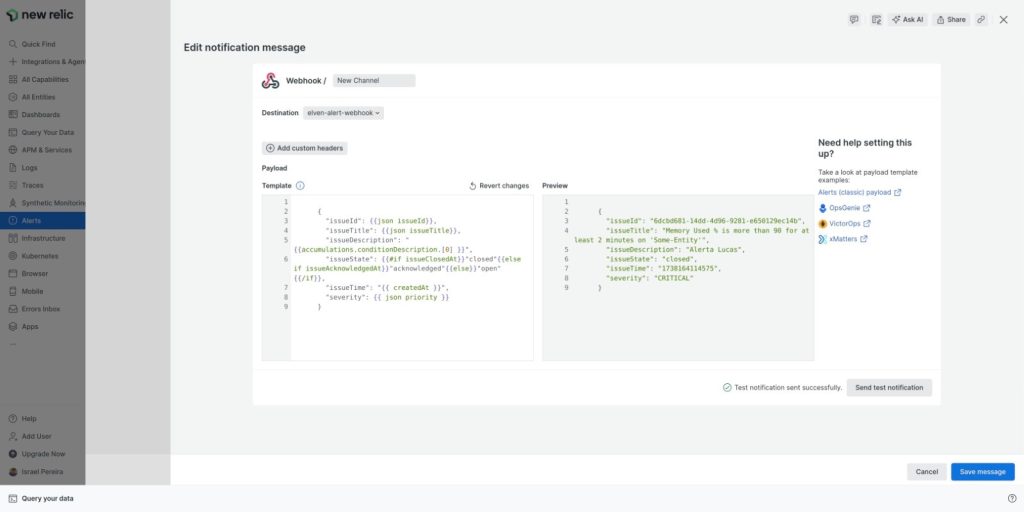Image resolution: width=1024 pixels, height=512 pixels.
Task: Expand the elven-alert-webhook destination dropdown
Action: click(x=343, y=113)
